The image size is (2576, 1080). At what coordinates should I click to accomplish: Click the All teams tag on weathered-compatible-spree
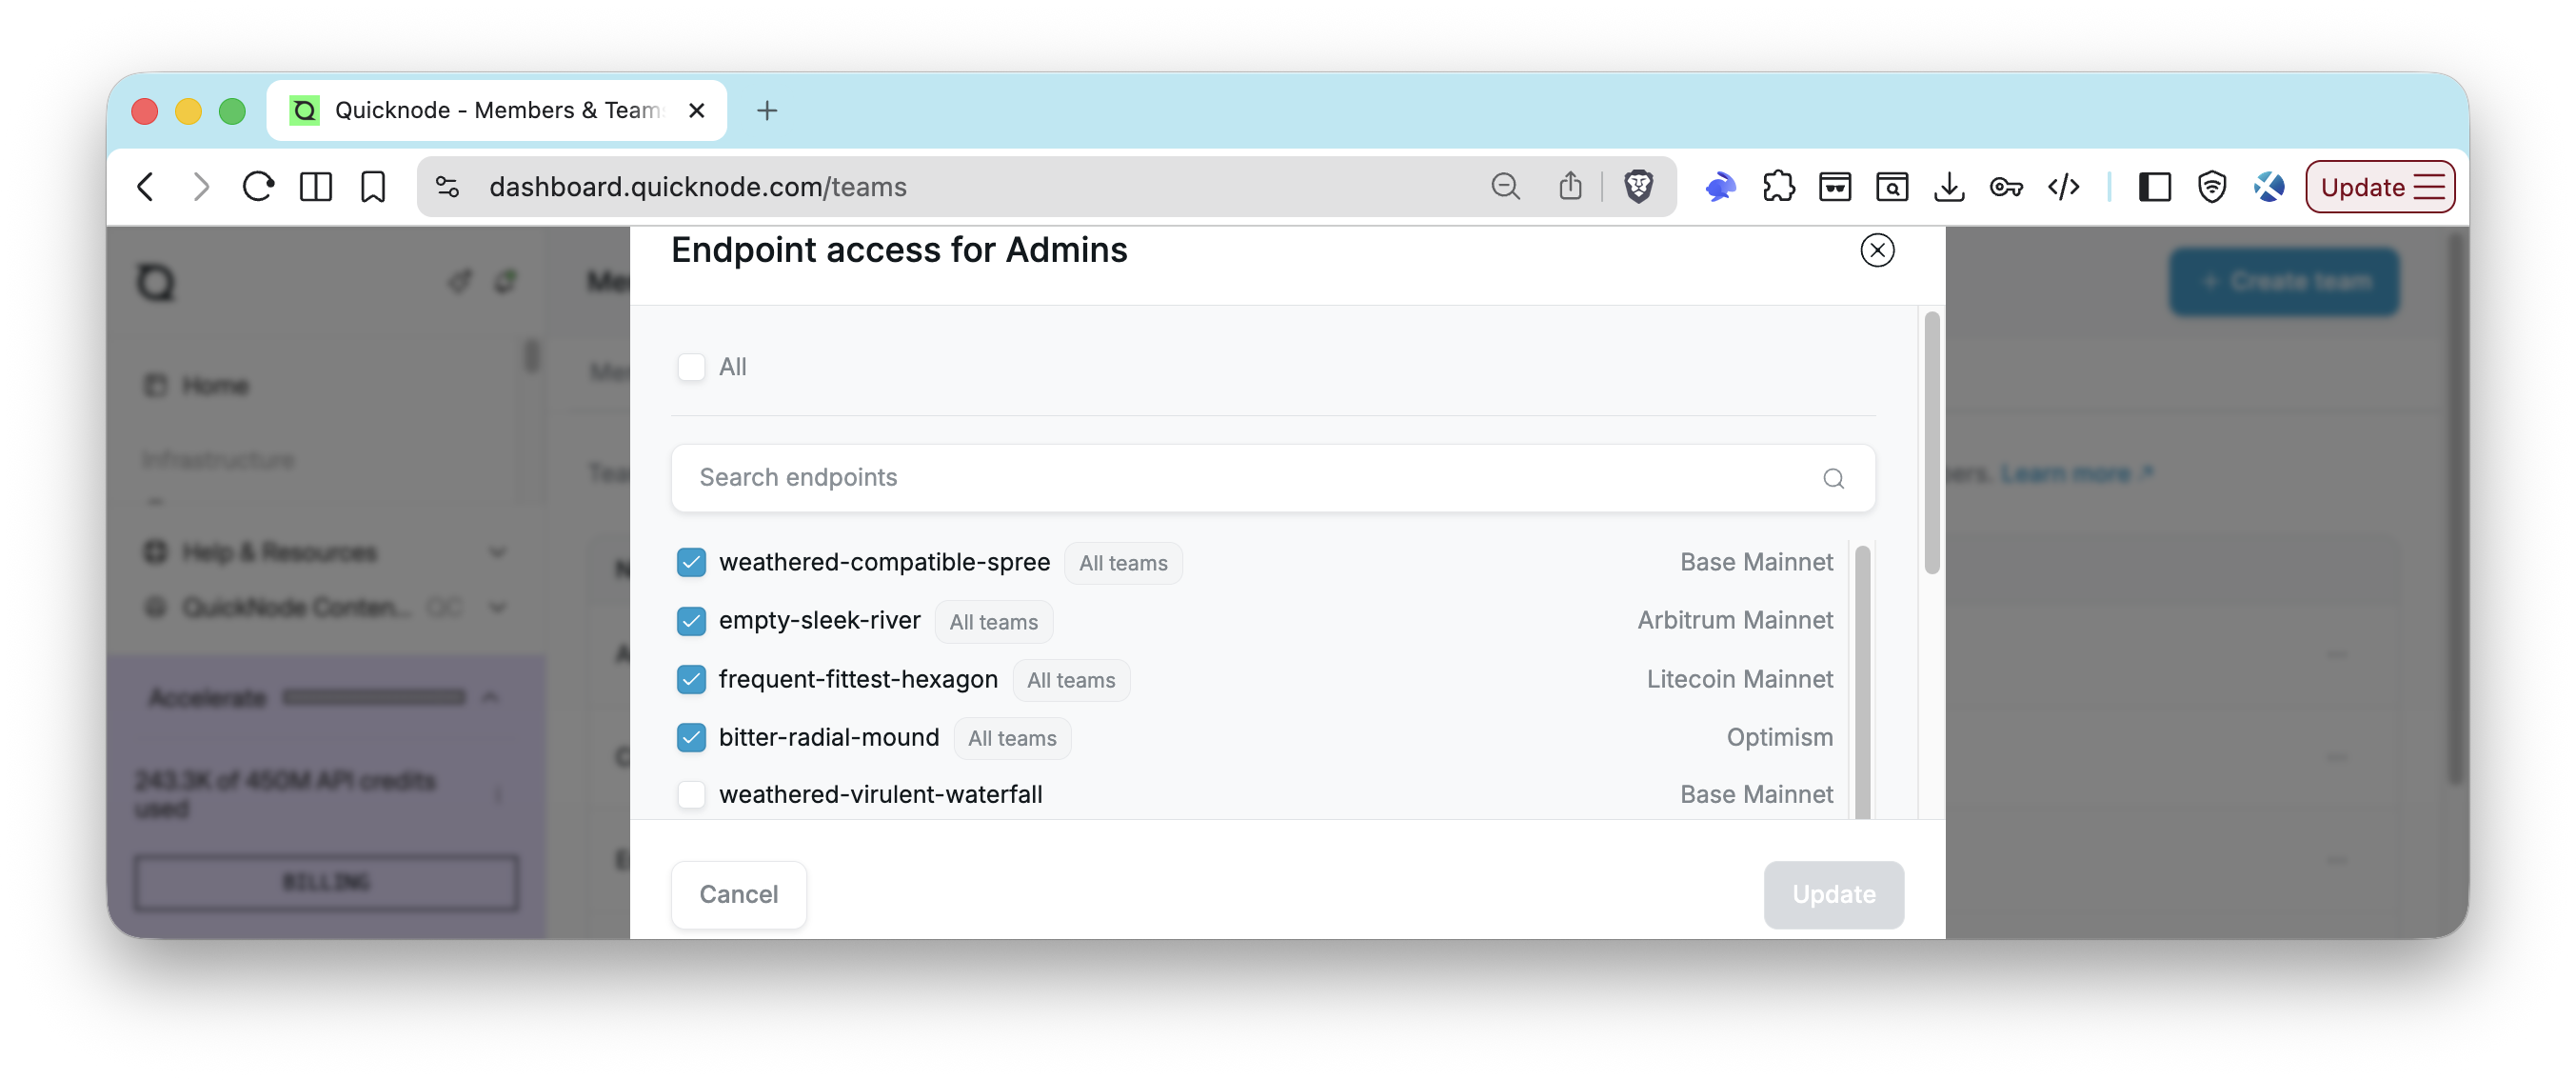tap(1123, 563)
